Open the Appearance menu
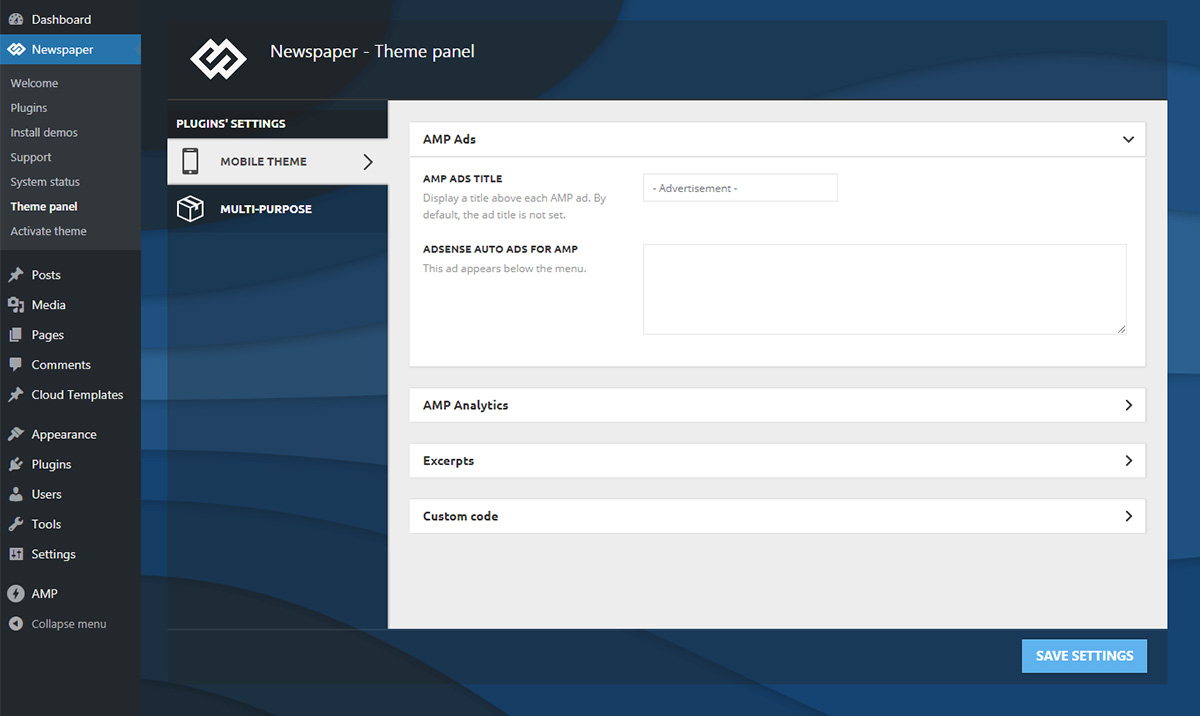 pos(70,435)
